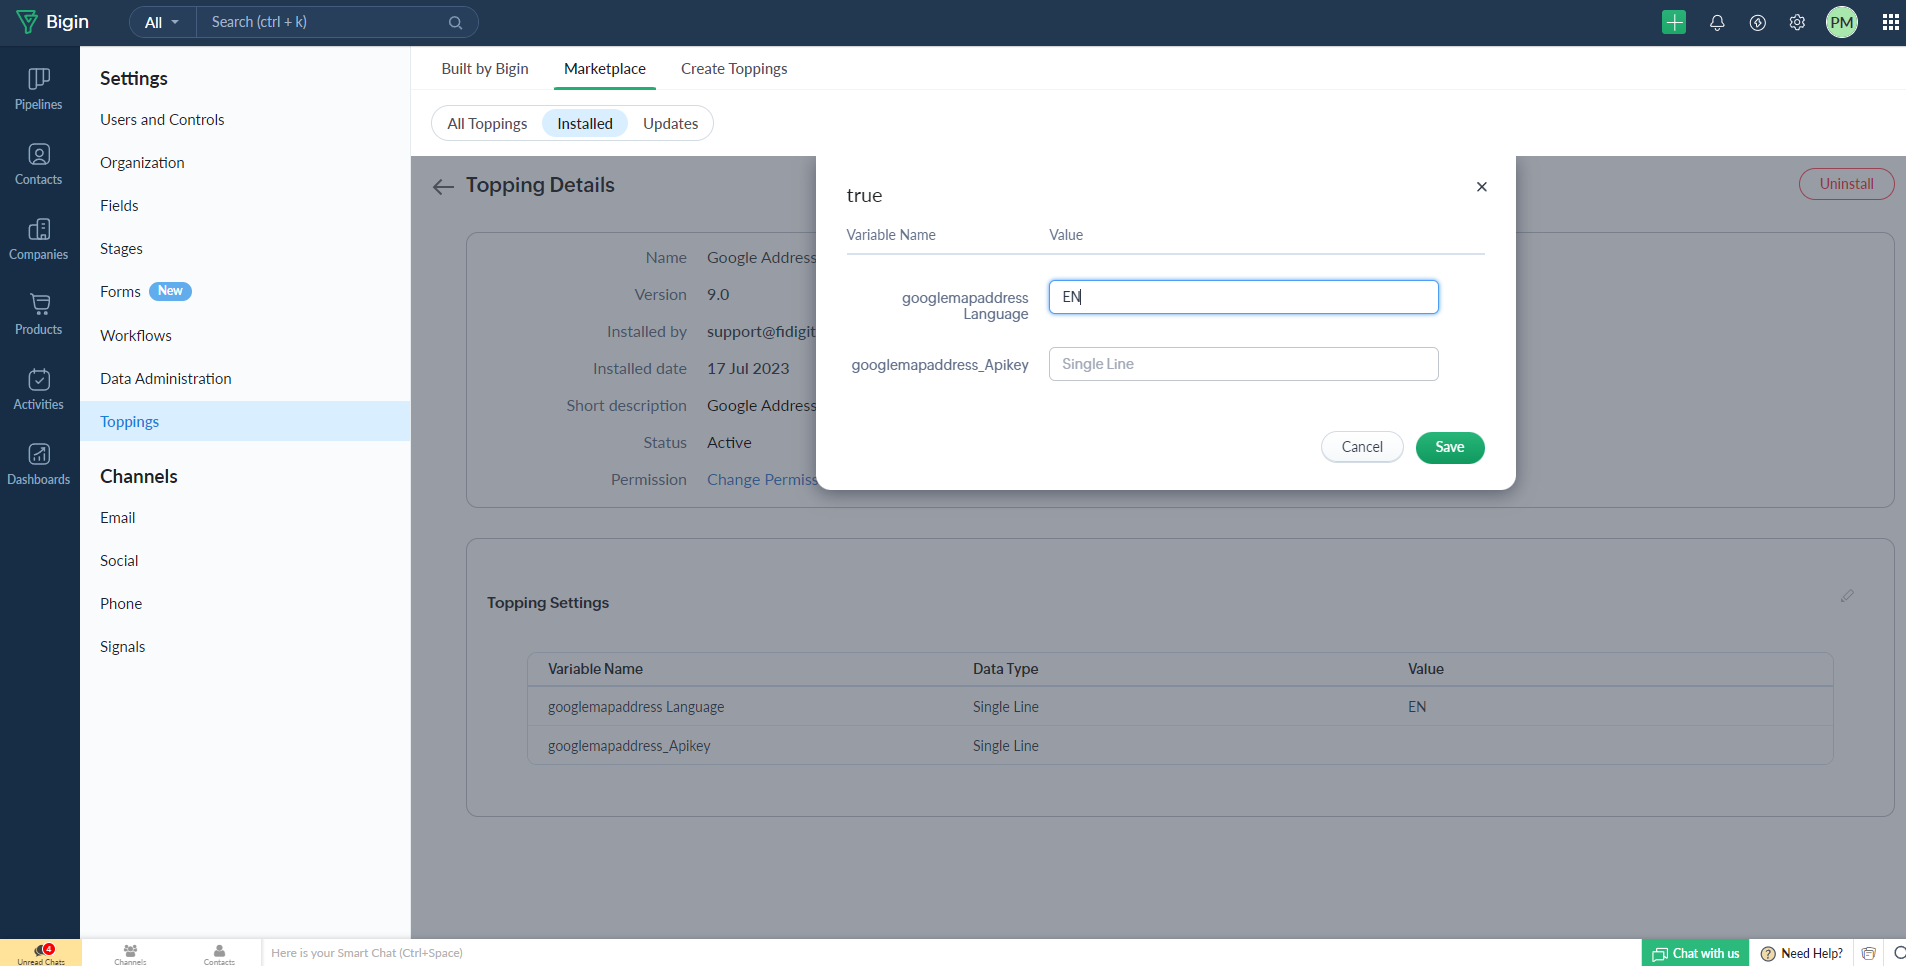Screen dimensions: 1906x966
Task: Click the Uninstall button
Action: tap(1846, 184)
